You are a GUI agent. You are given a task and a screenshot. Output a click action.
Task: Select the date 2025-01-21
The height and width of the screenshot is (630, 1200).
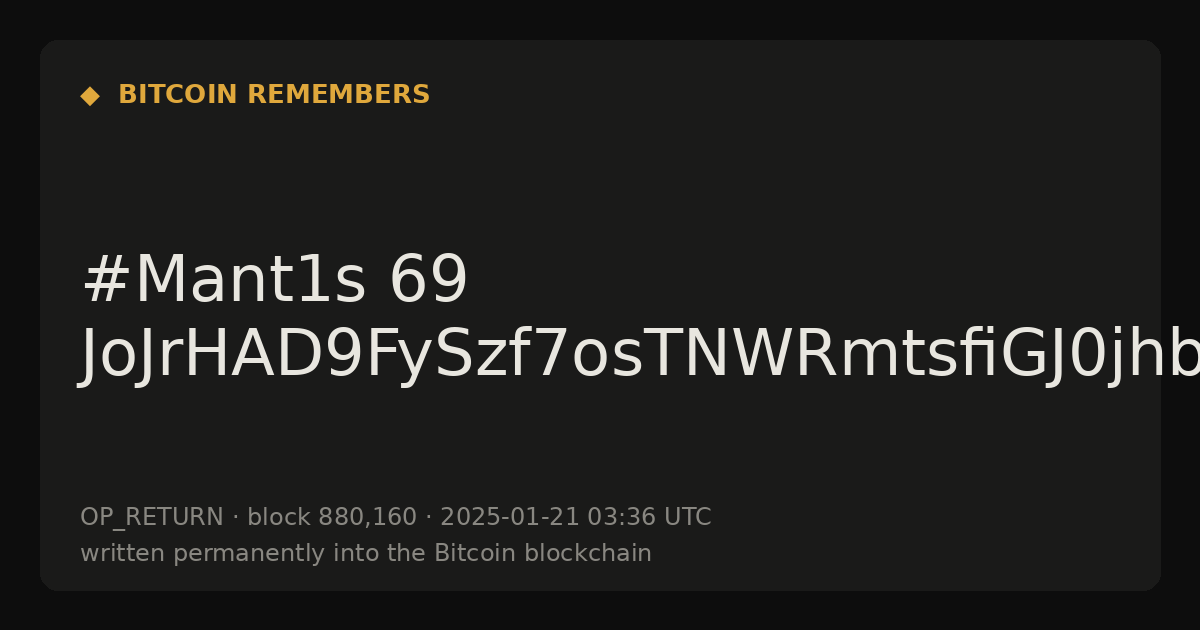point(510,518)
